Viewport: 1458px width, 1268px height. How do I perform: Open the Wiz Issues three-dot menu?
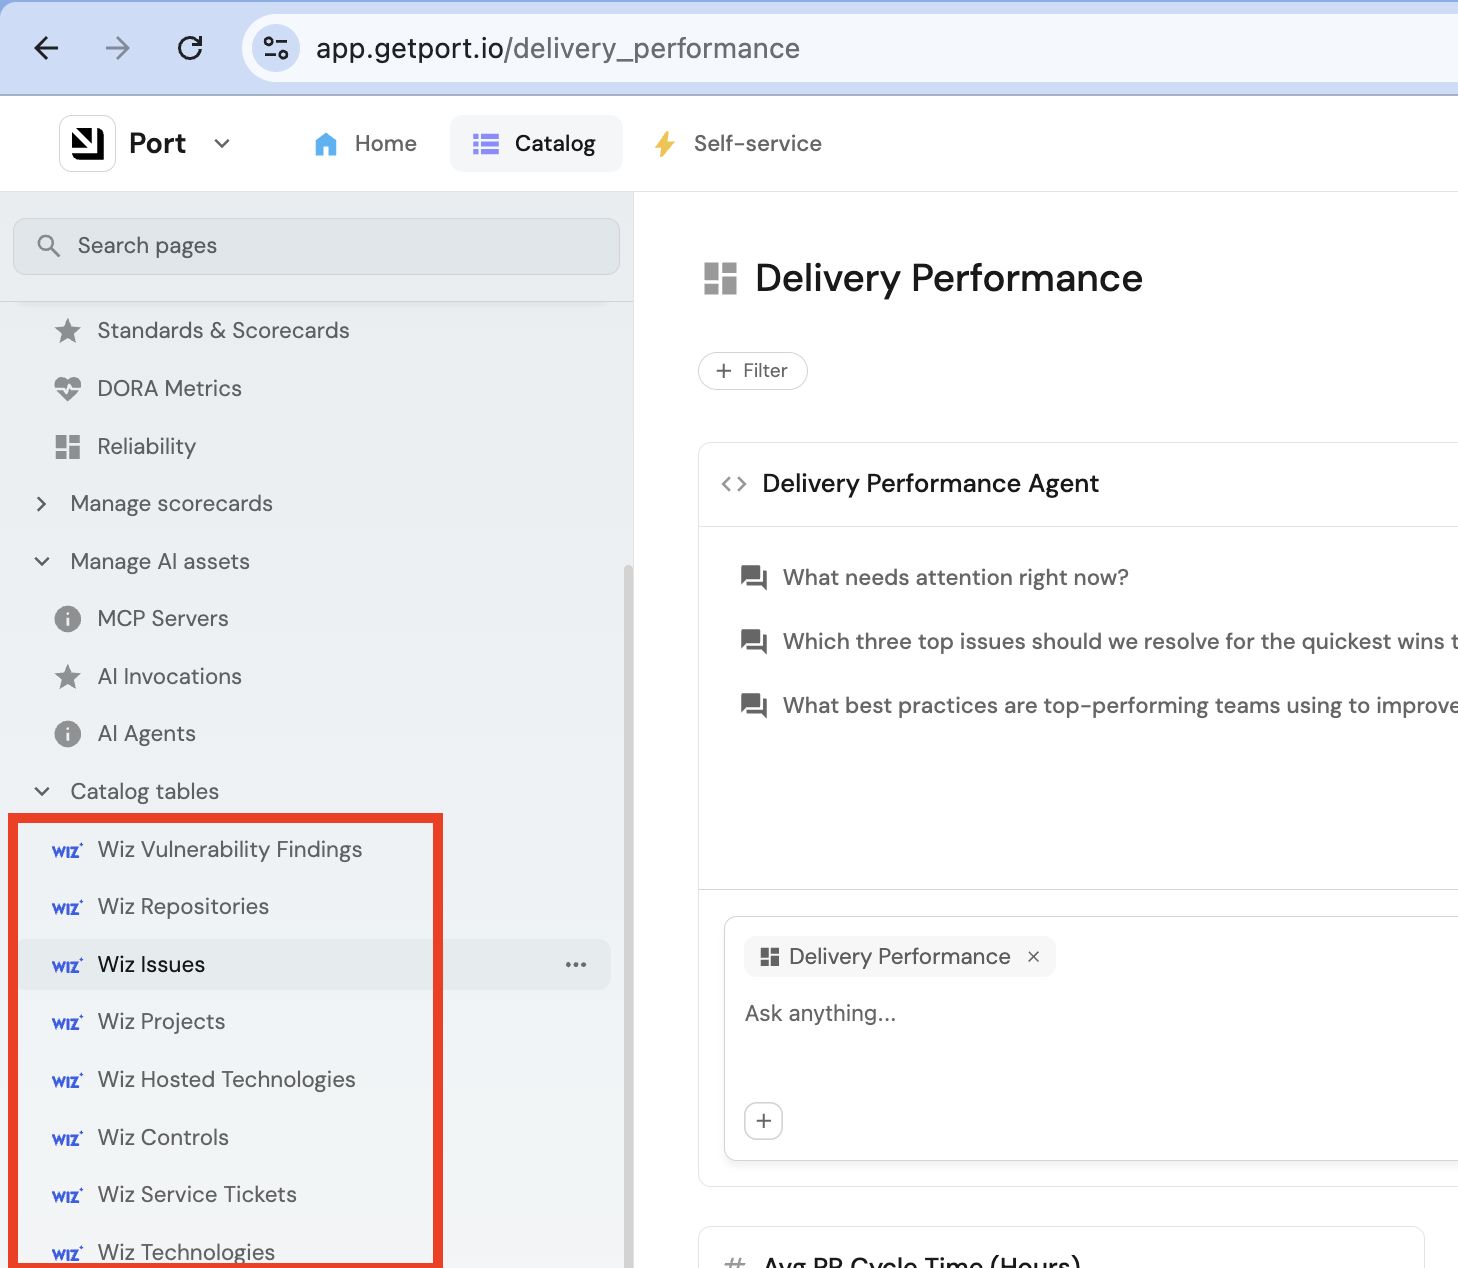pos(576,965)
